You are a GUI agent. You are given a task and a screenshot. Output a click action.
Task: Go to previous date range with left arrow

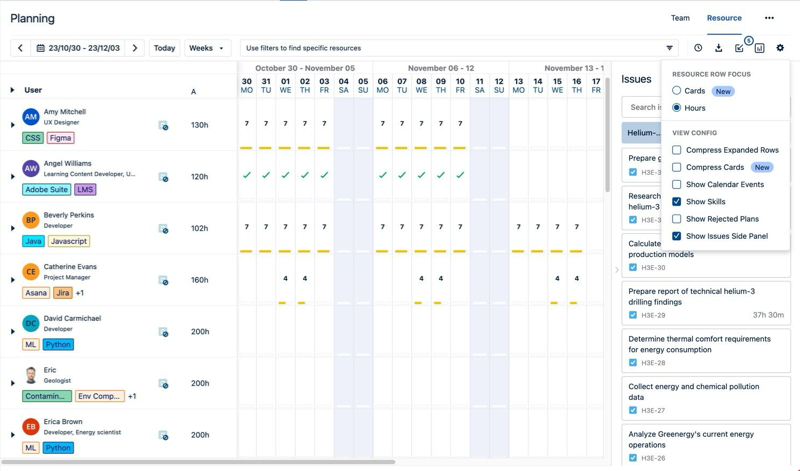20,48
